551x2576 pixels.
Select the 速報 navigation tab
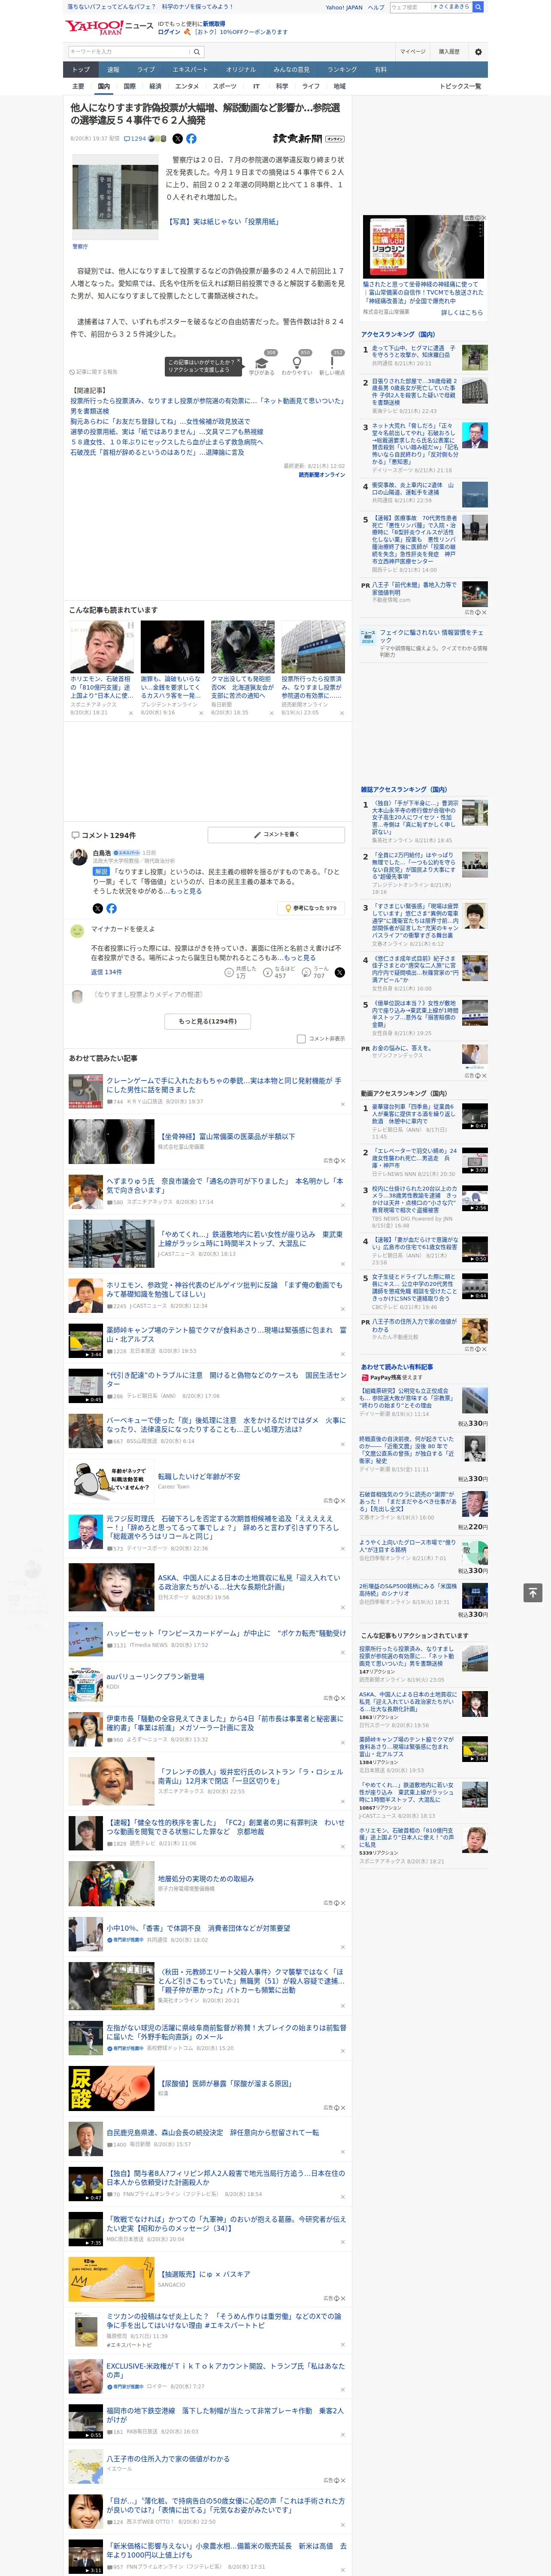tap(113, 70)
